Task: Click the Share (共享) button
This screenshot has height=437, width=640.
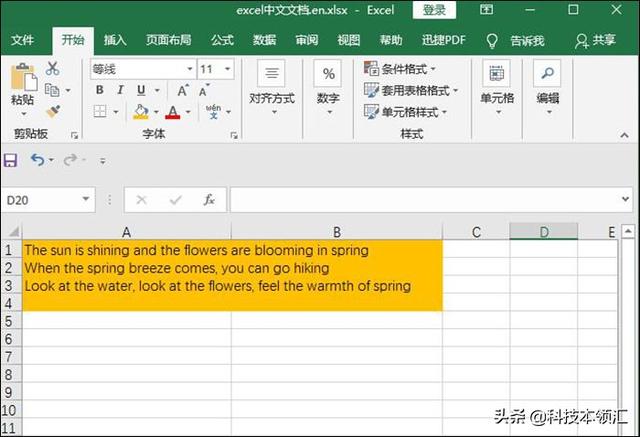Action: click(596, 40)
